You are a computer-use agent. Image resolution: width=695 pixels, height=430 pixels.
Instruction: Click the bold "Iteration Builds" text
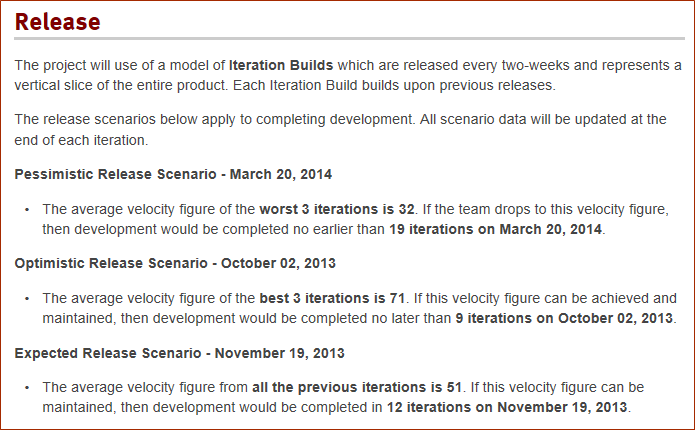281,65
